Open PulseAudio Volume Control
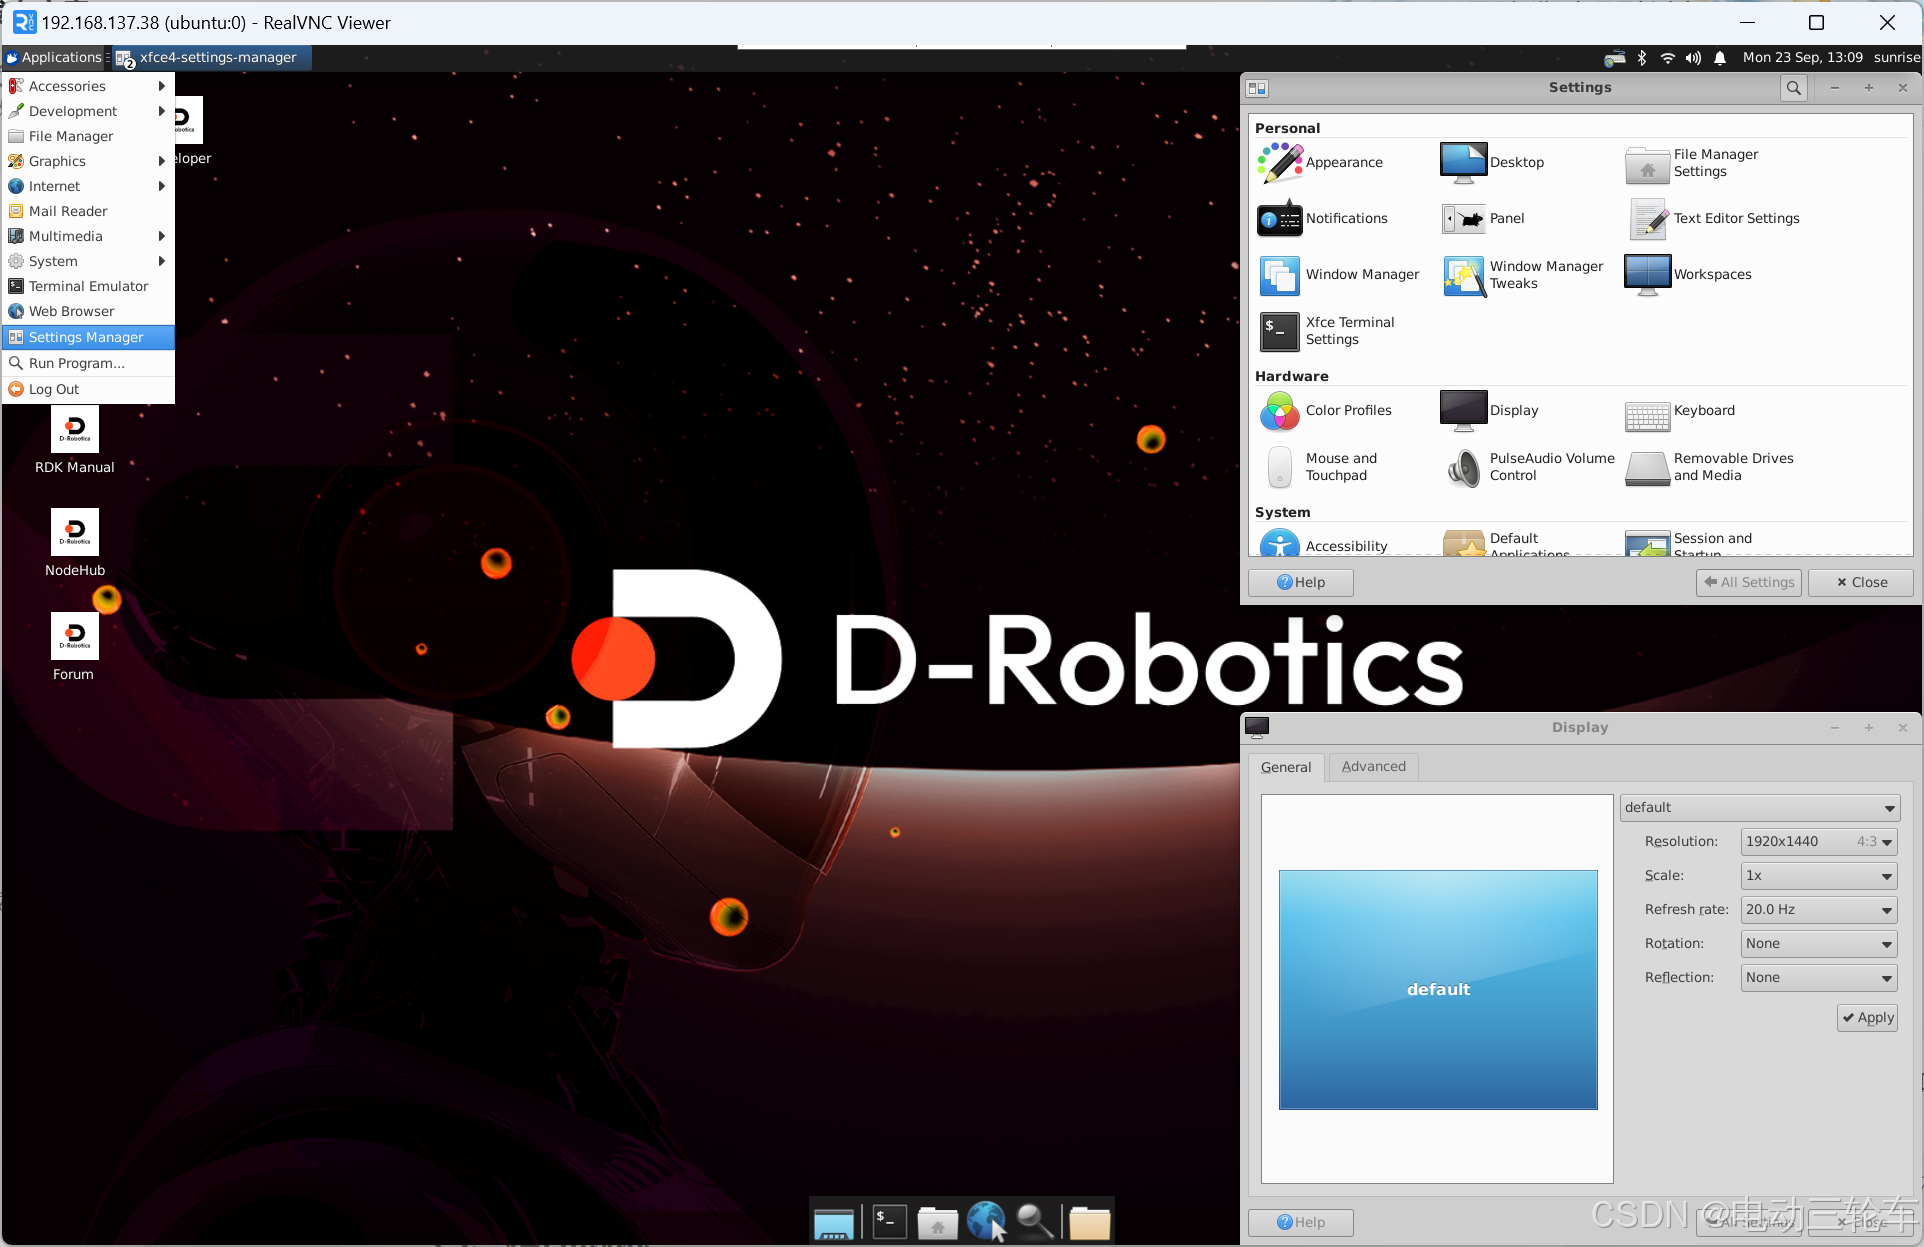This screenshot has height=1247, width=1924. (x=1464, y=467)
